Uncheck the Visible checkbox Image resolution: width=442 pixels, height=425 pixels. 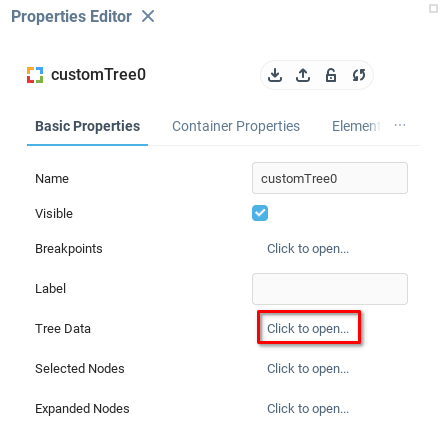[260, 213]
